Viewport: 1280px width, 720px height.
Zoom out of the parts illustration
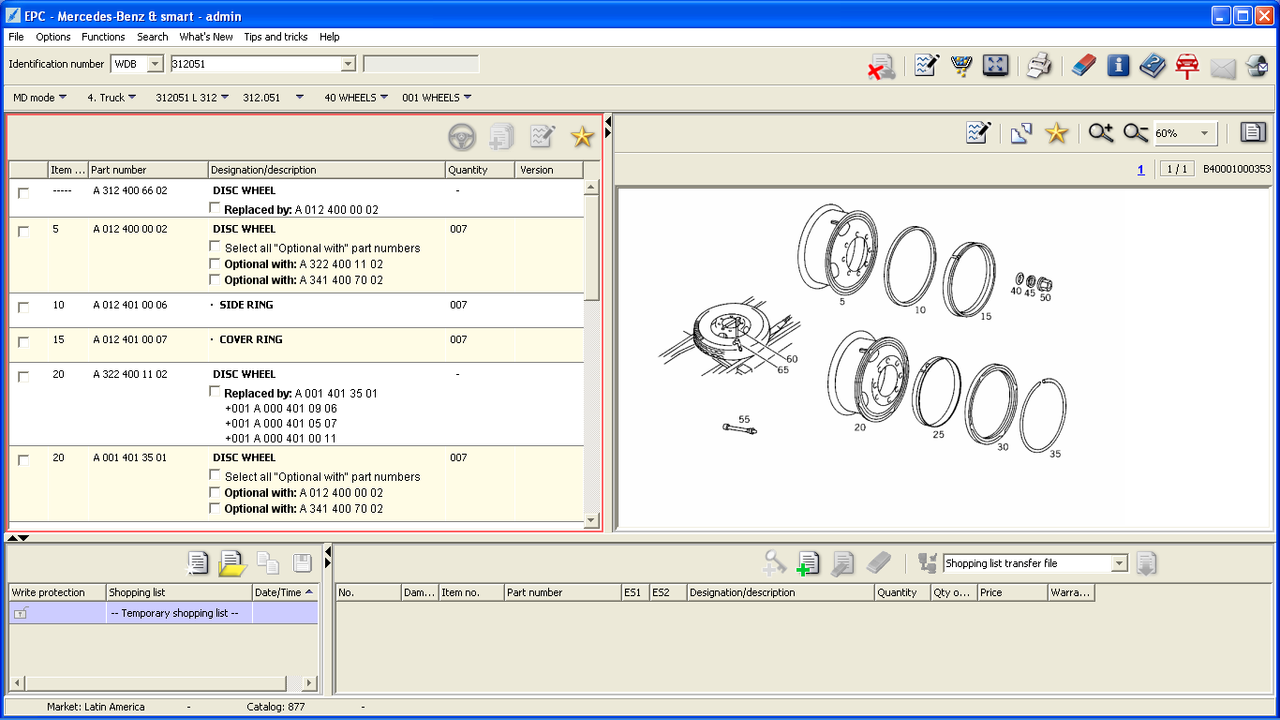coord(1135,132)
